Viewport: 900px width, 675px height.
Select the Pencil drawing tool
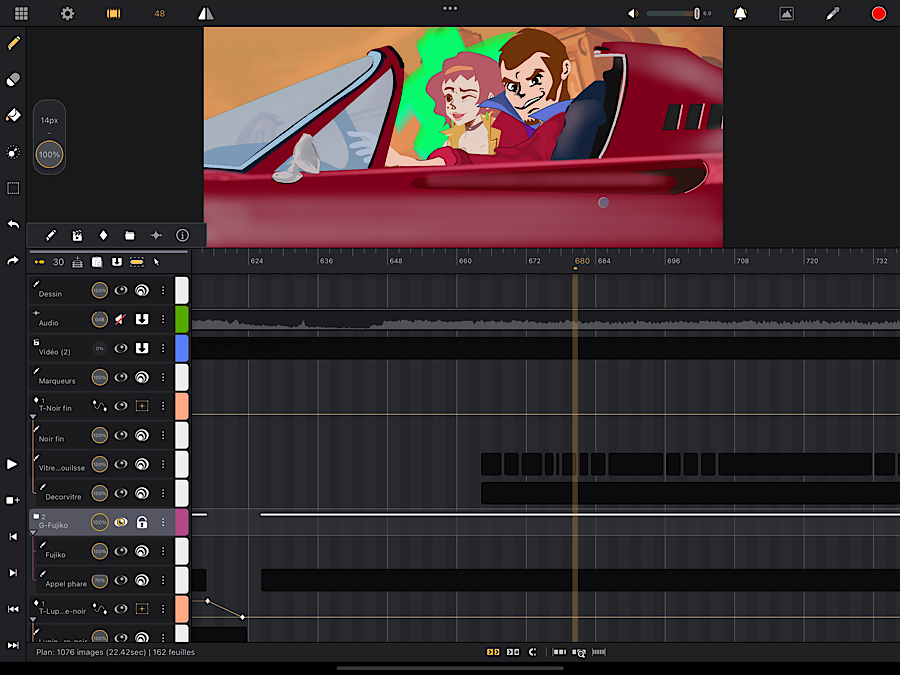pos(13,43)
